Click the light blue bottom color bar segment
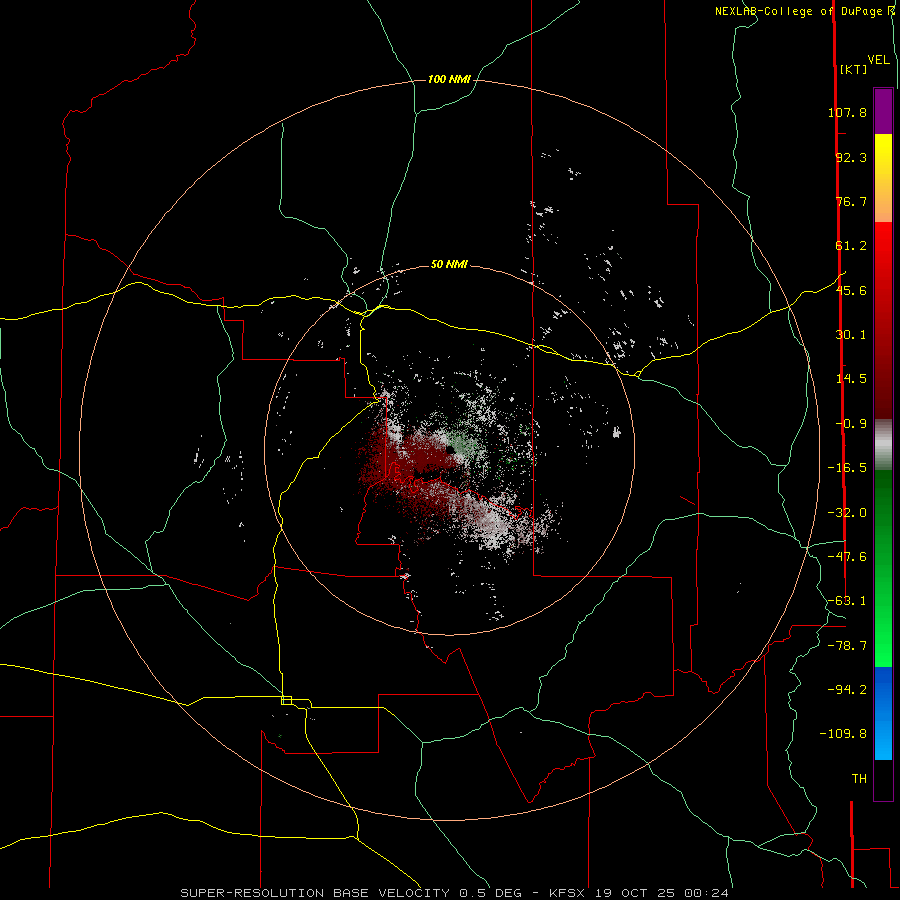 click(x=883, y=738)
